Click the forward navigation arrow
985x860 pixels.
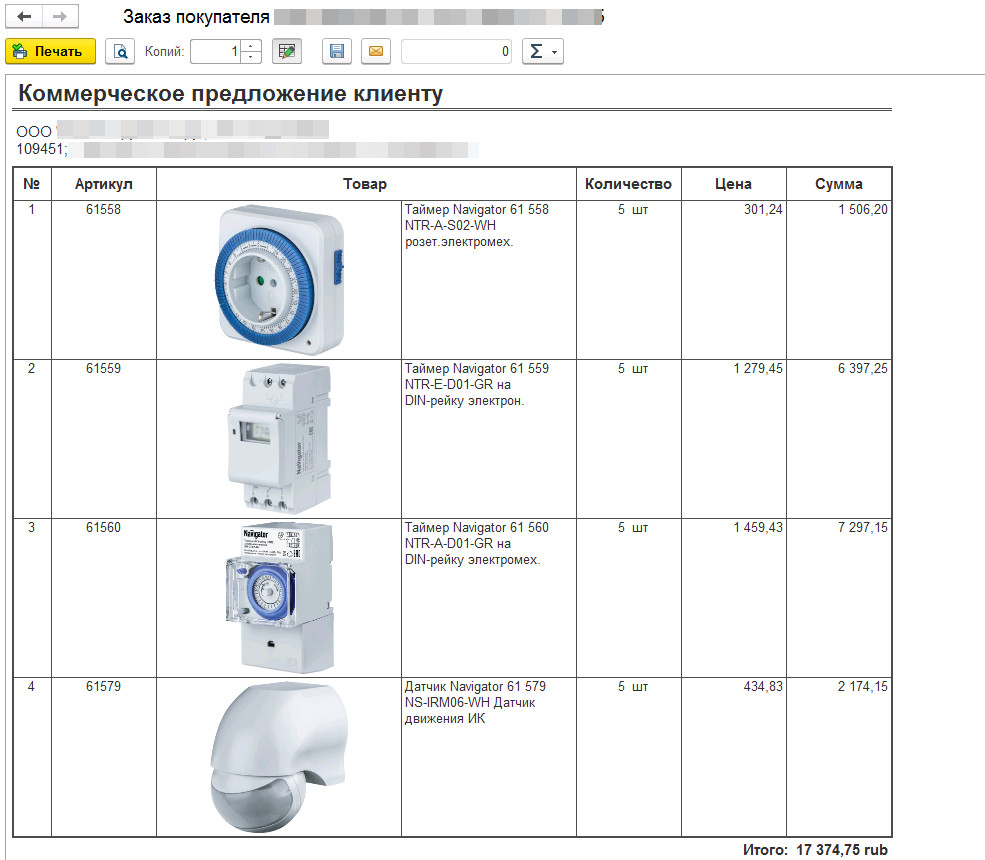tap(60, 18)
